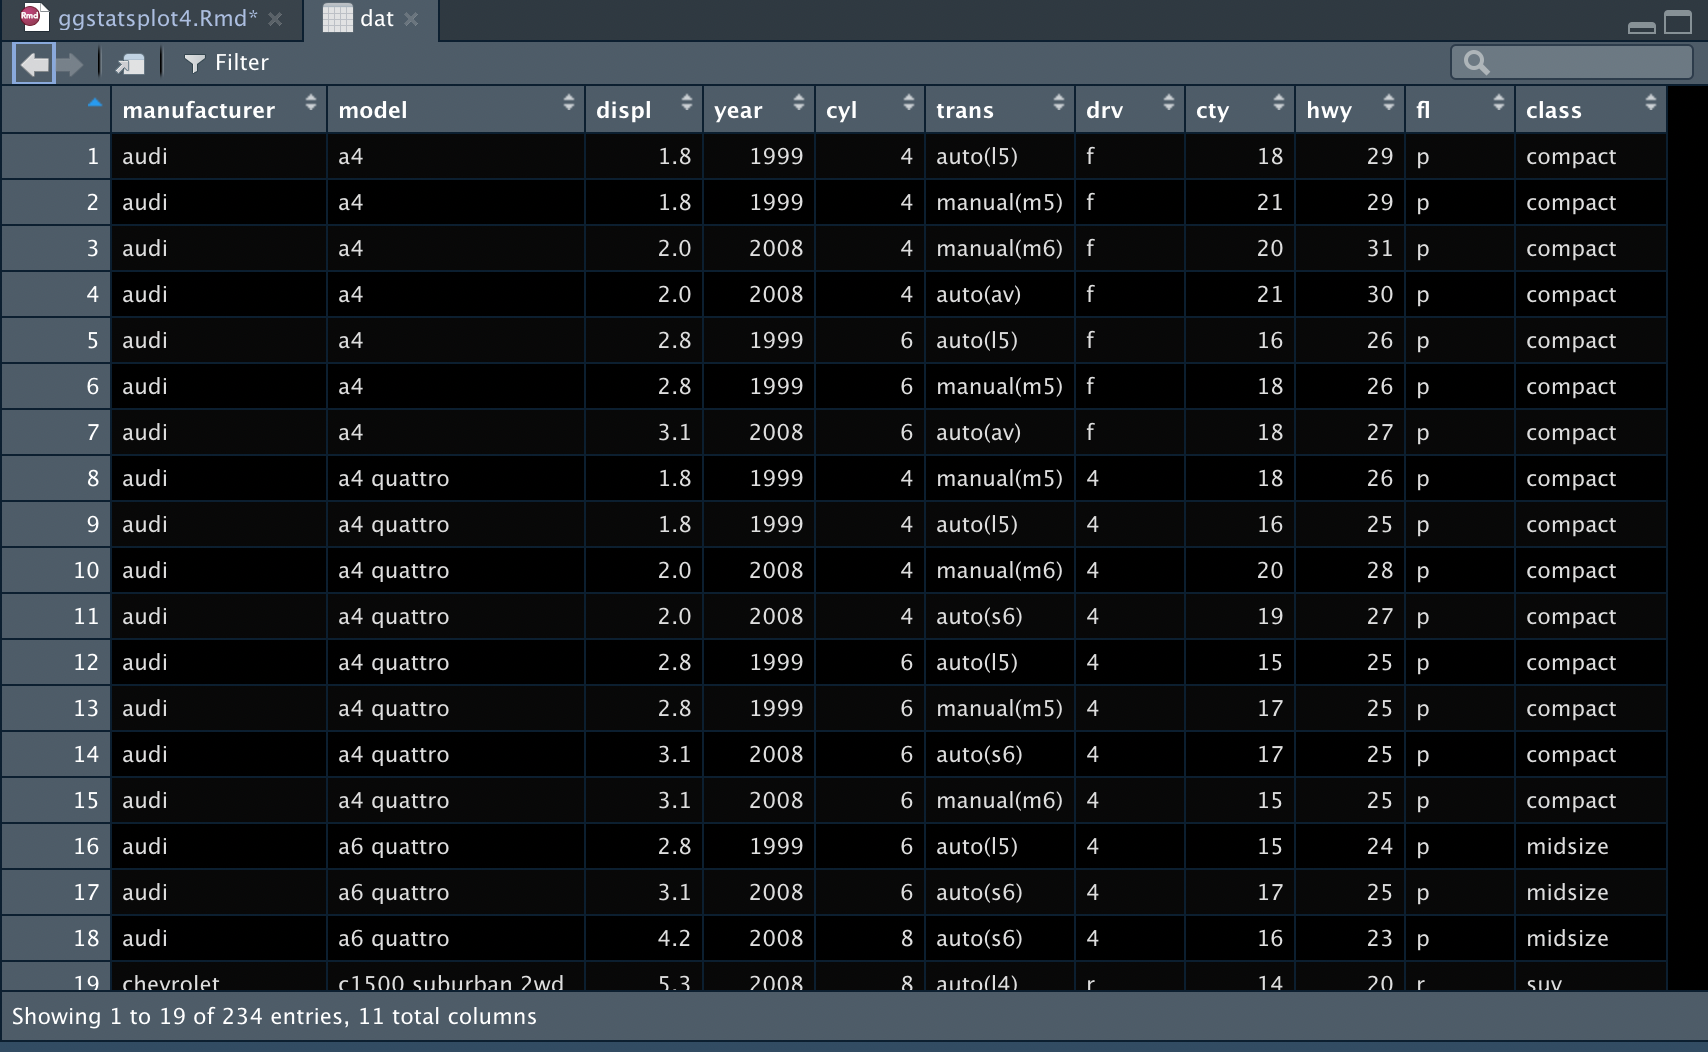Click 'audi' in row 3
Image resolution: width=1708 pixels, height=1052 pixels.
click(145, 248)
